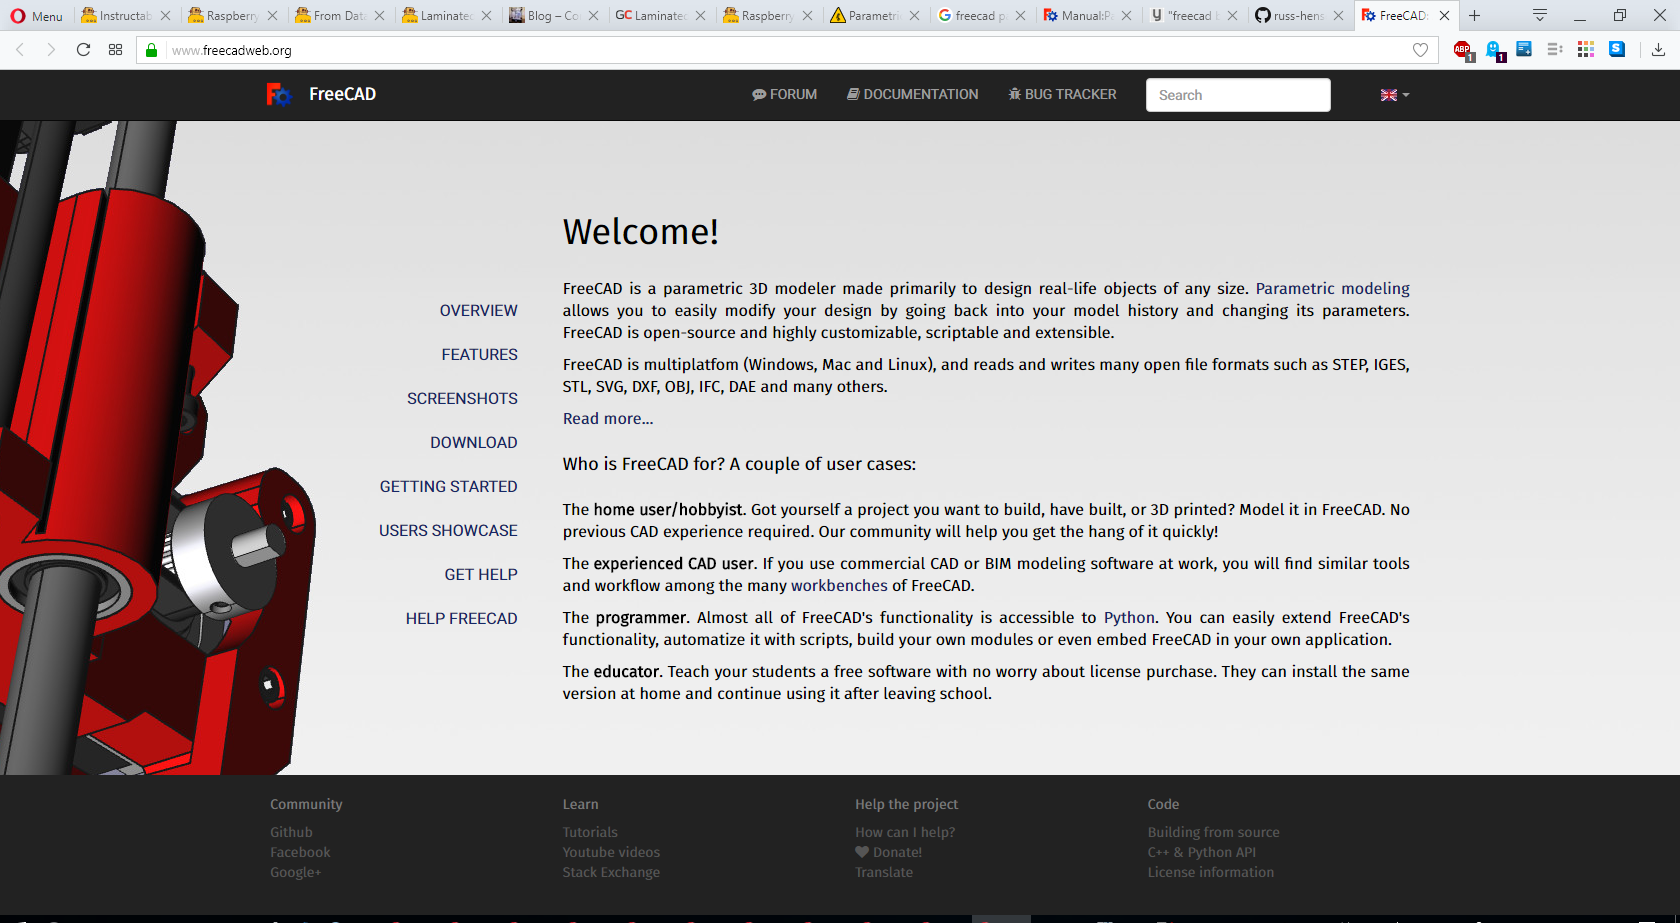Close the Google freecad search tab
The image size is (1680, 923).
click(1020, 16)
